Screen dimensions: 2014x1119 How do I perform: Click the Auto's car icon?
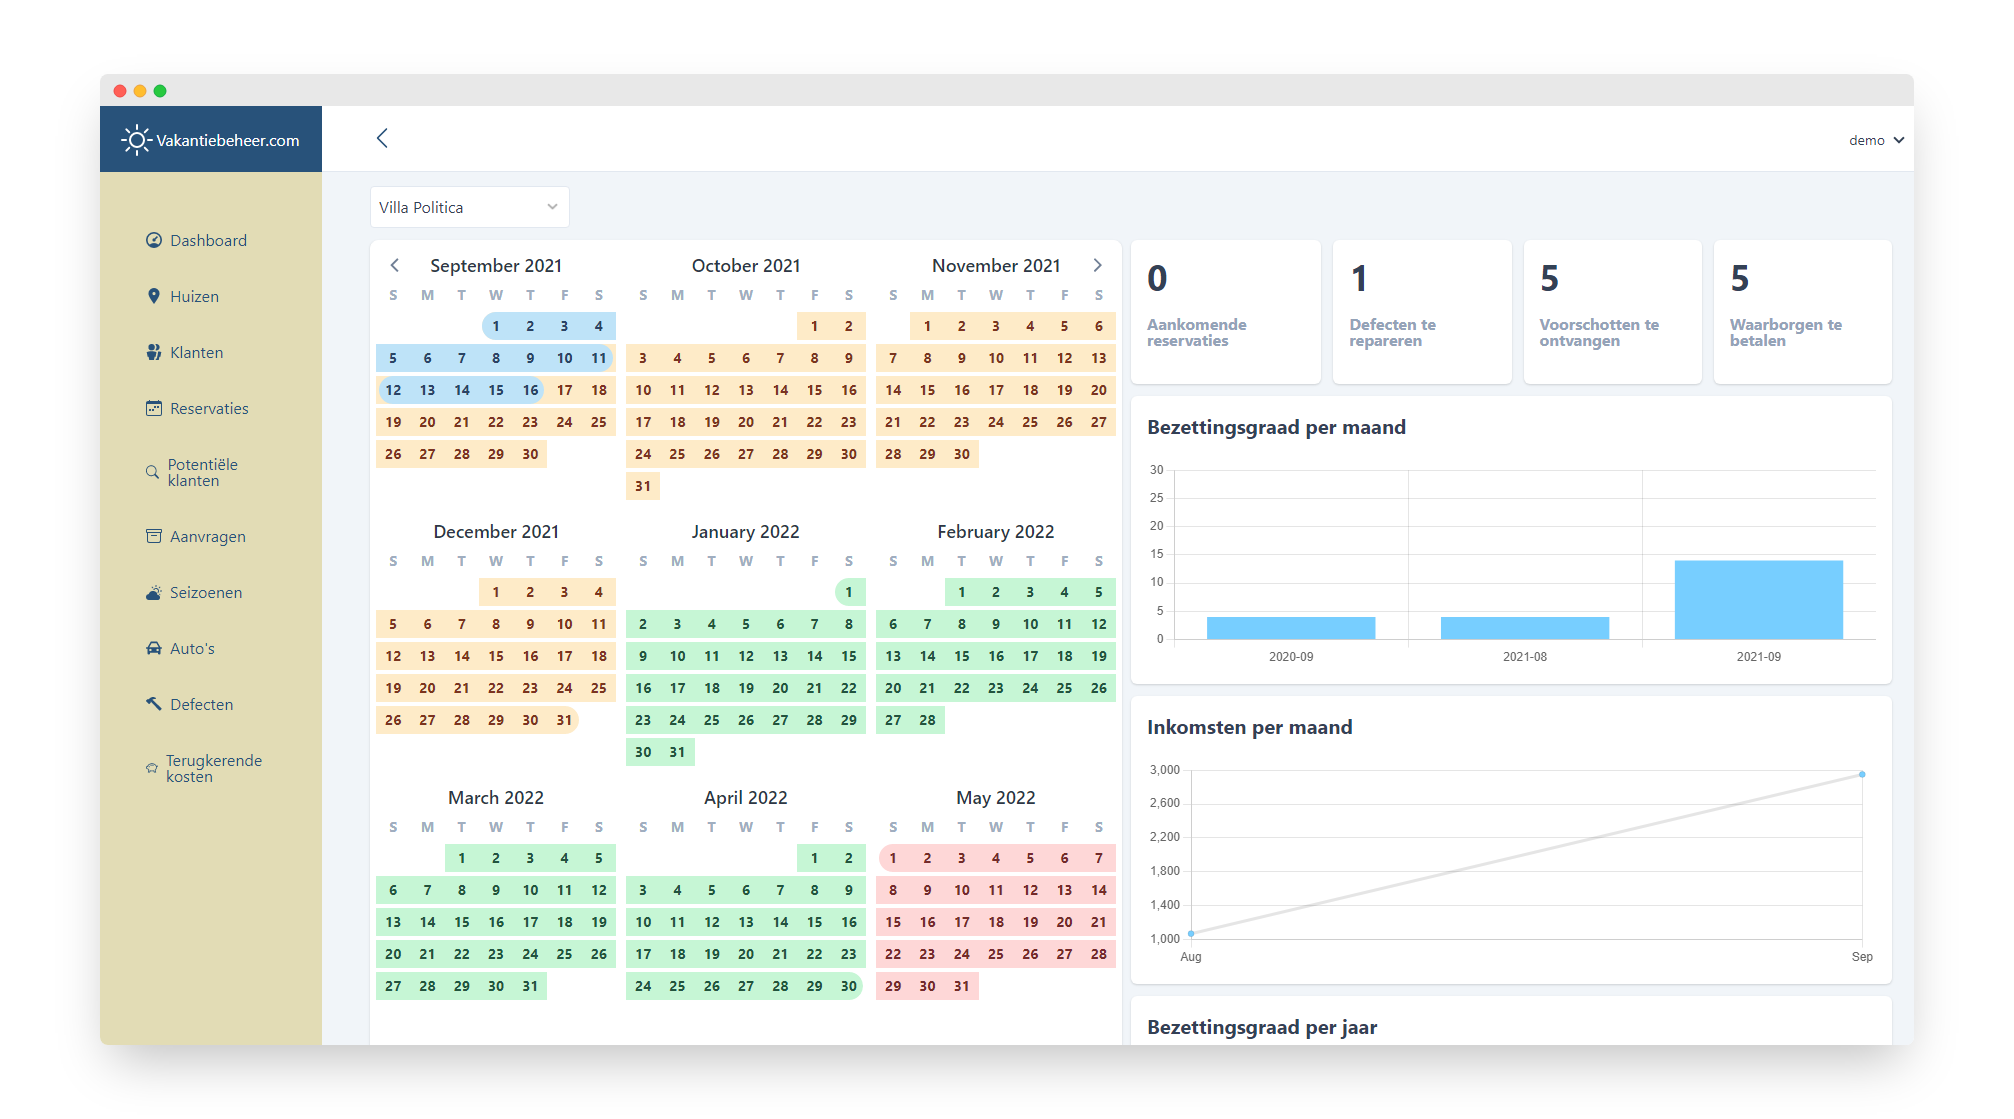click(x=153, y=648)
